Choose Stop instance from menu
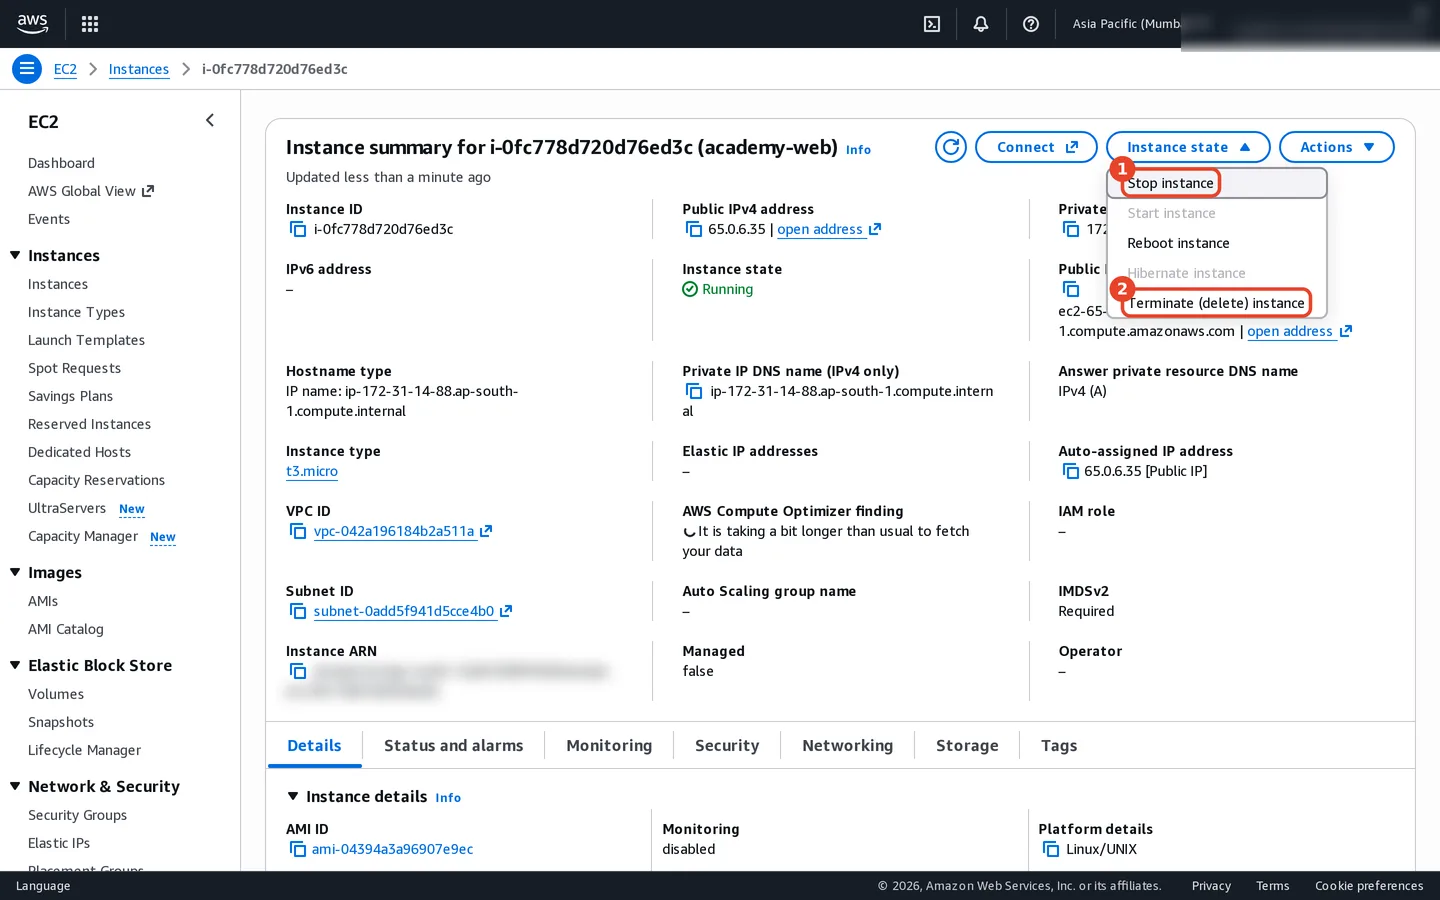The image size is (1440, 900). point(1170,183)
